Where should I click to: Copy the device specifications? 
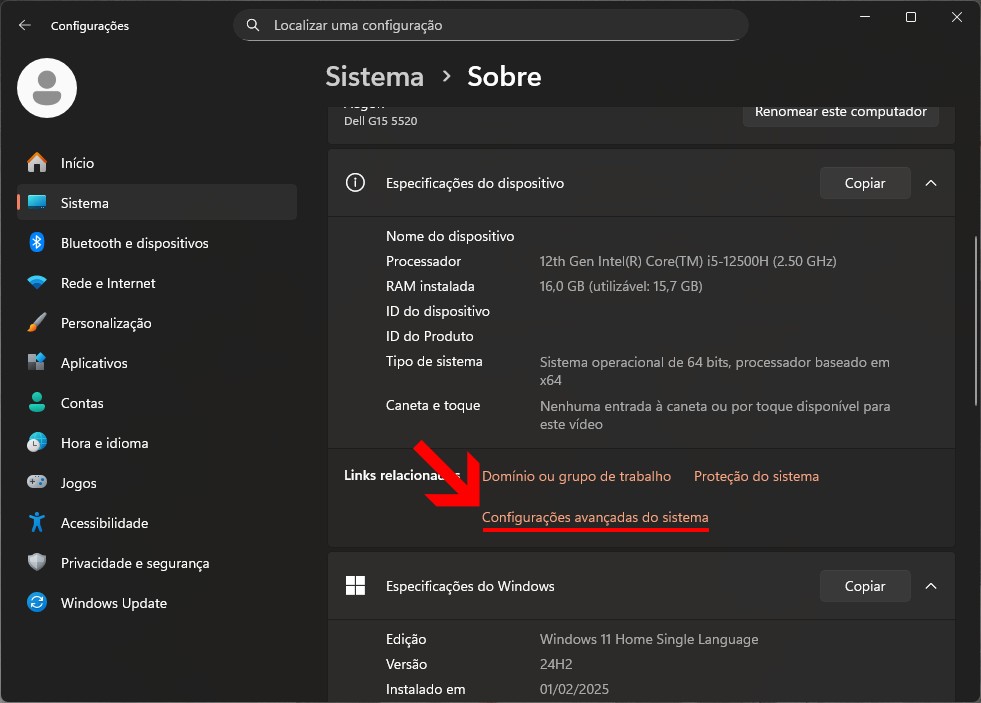865,183
